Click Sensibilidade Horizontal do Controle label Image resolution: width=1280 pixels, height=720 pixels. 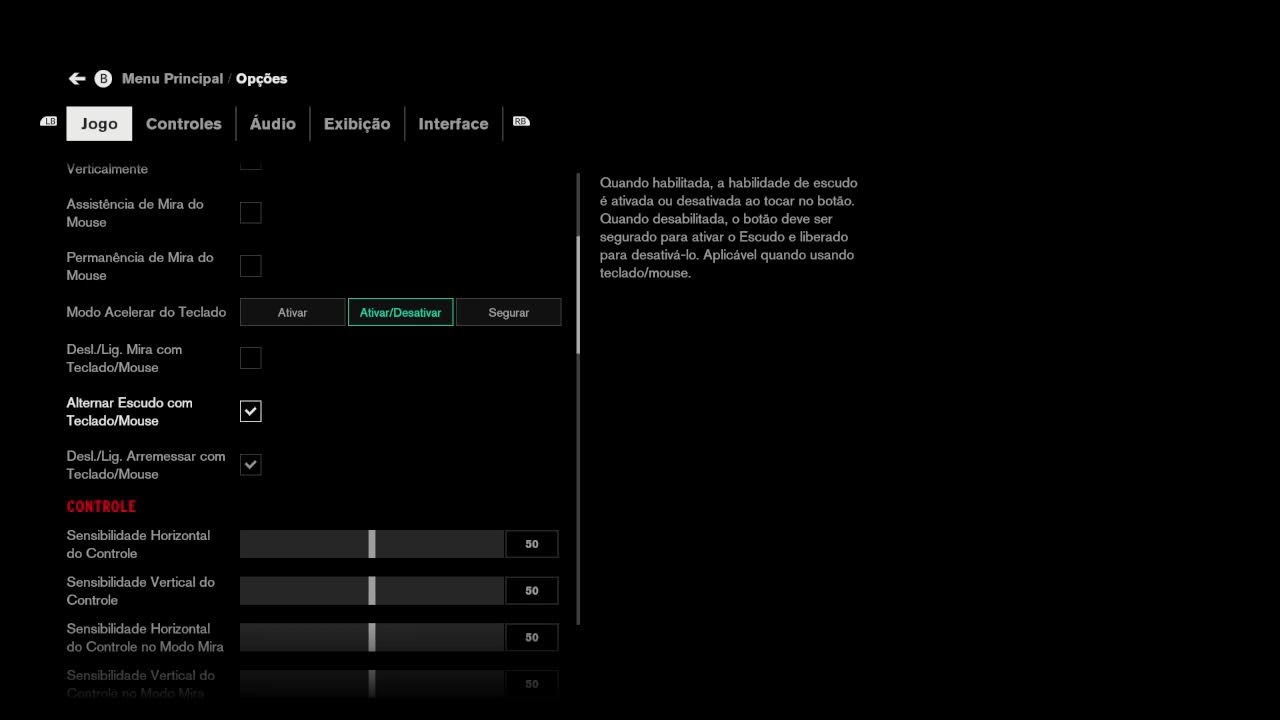tap(139, 544)
